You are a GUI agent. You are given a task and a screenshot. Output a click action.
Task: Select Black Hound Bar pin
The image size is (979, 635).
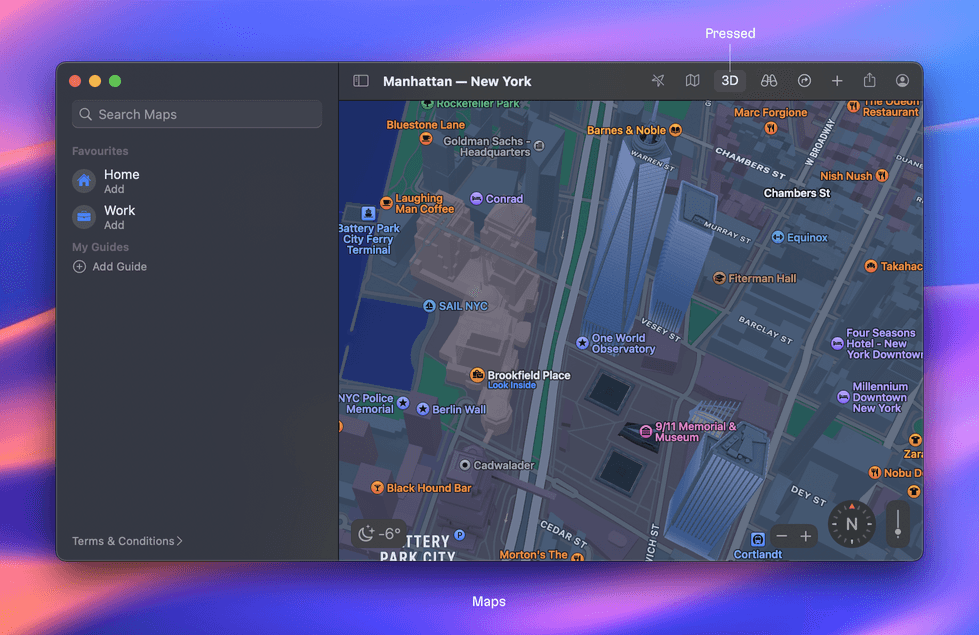pos(377,488)
